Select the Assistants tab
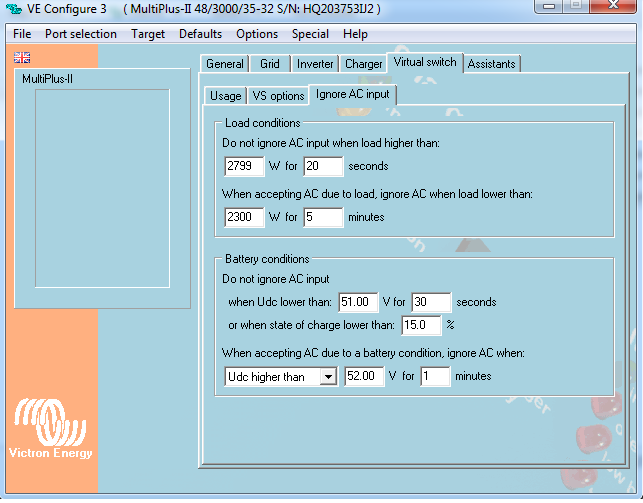 tap(492, 64)
